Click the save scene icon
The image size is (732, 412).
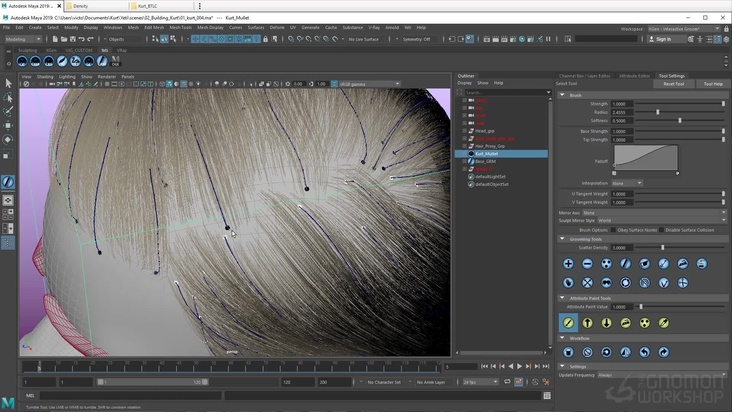pyautogui.click(x=73, y=39)
